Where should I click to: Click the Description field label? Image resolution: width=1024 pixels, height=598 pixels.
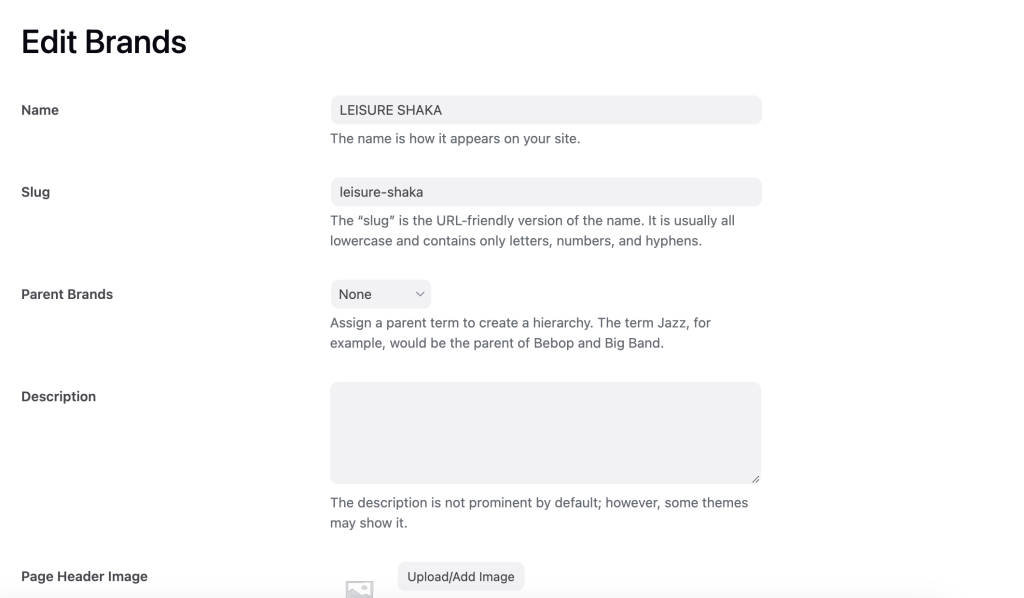coord(59,396)
